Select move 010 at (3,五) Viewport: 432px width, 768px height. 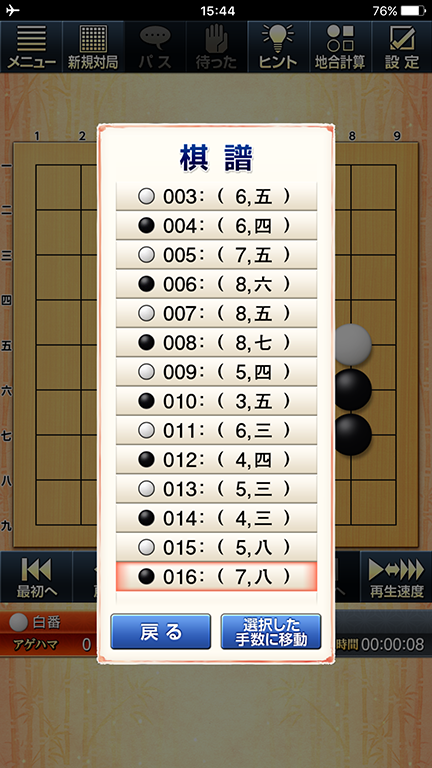point(216,402)
